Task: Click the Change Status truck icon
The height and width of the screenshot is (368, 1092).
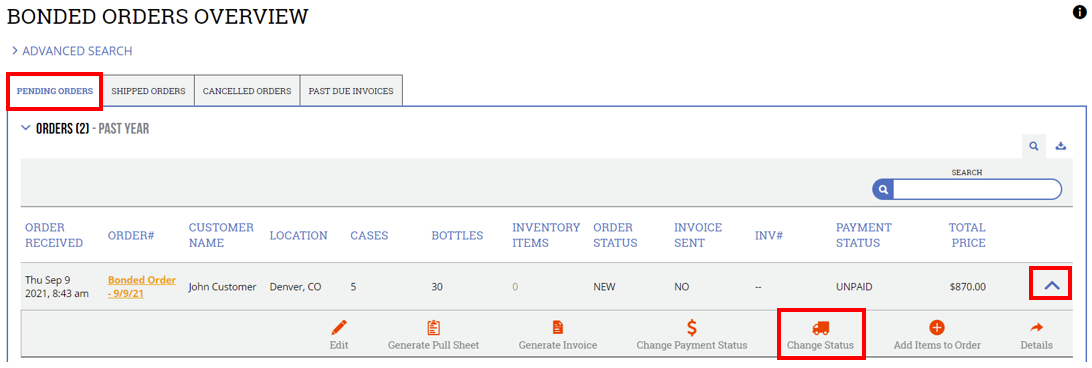Action: point(820,328)
